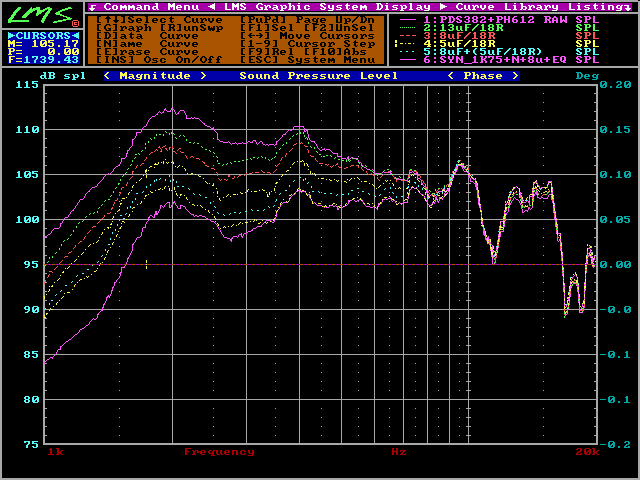Image resolution: width=640 pixels, height=480 pixels.
Task: Click the red dashed line sample for curve 3
Action: tap(408, 36)
